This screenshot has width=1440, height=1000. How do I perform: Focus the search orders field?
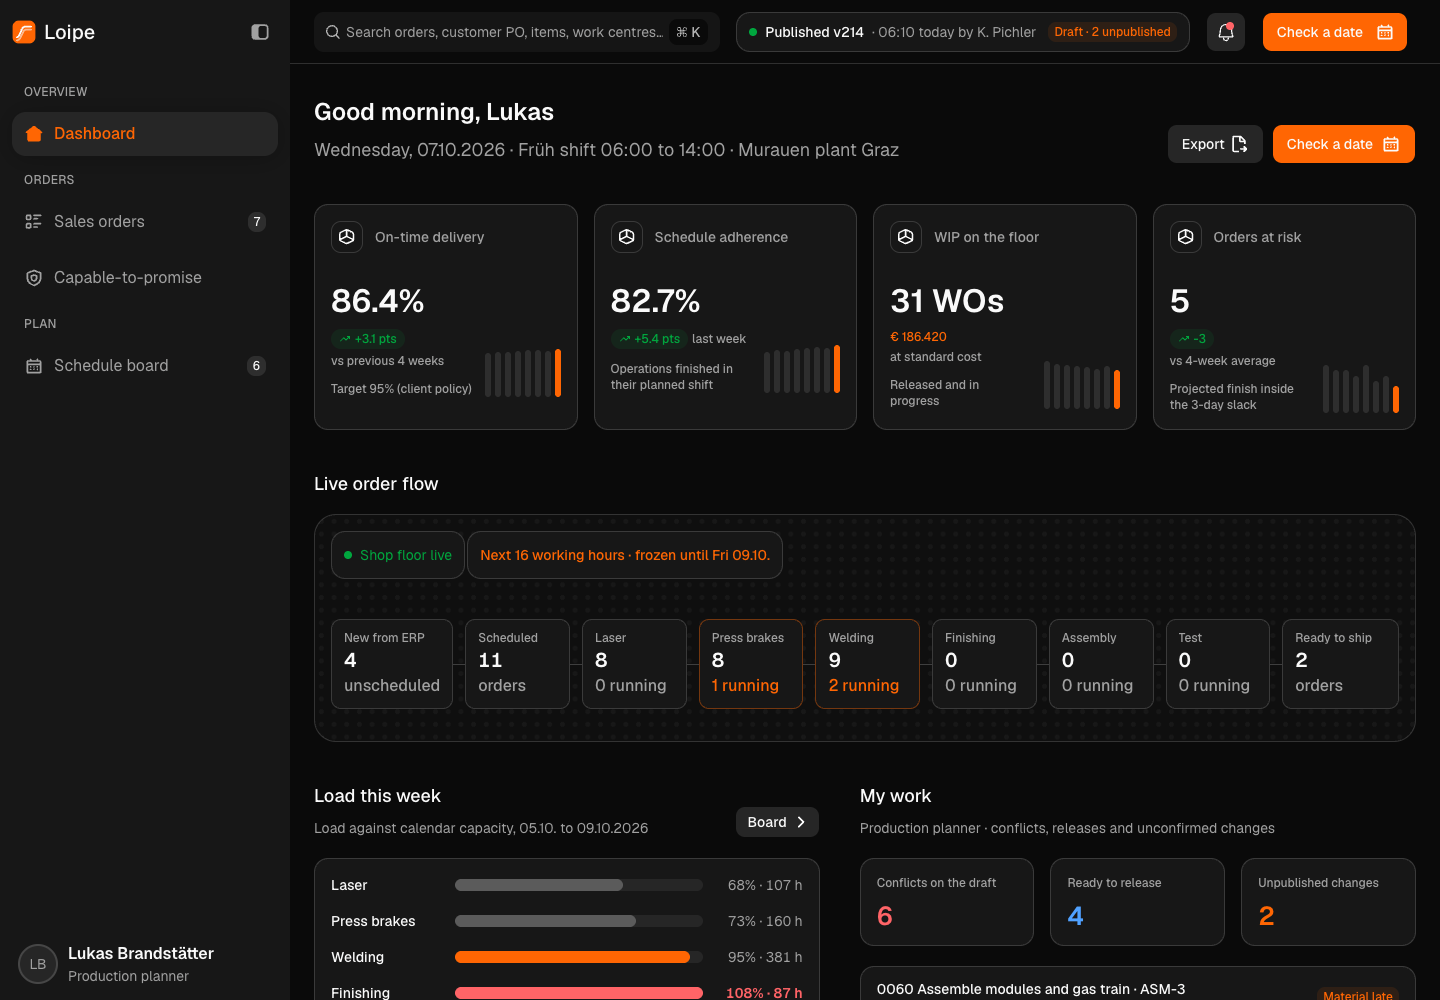click(x=517, y=32)
